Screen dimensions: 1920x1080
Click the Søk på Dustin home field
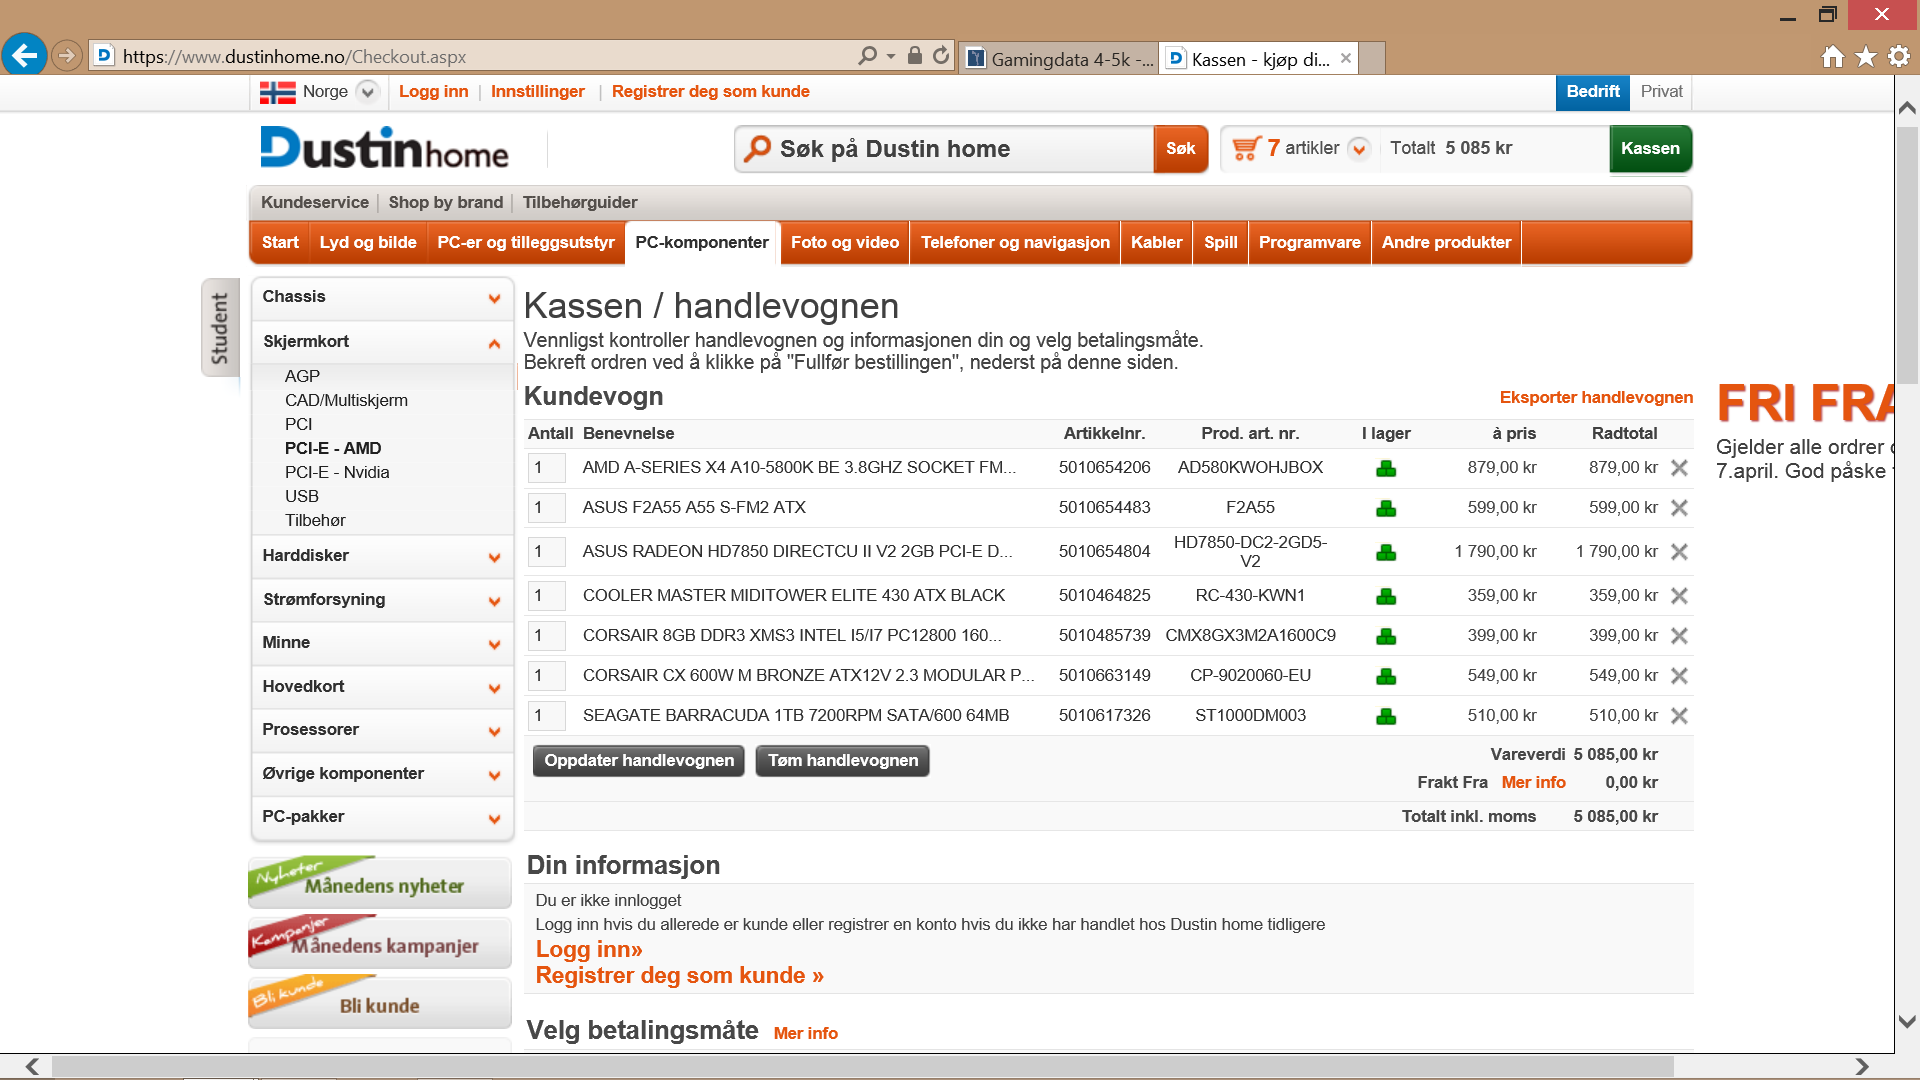tap(944, 149)
